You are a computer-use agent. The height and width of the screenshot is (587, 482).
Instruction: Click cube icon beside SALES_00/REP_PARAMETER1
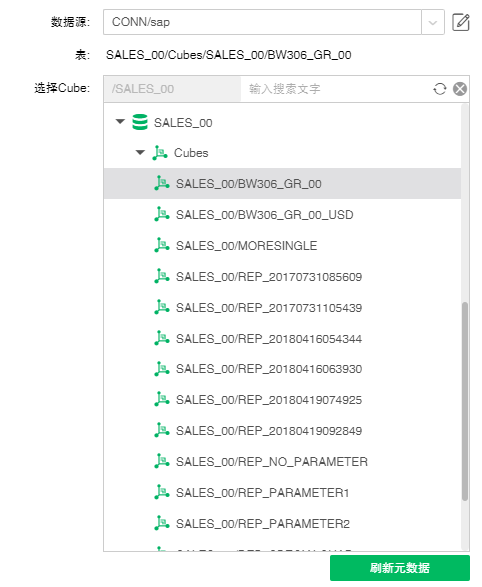(162, 492)
